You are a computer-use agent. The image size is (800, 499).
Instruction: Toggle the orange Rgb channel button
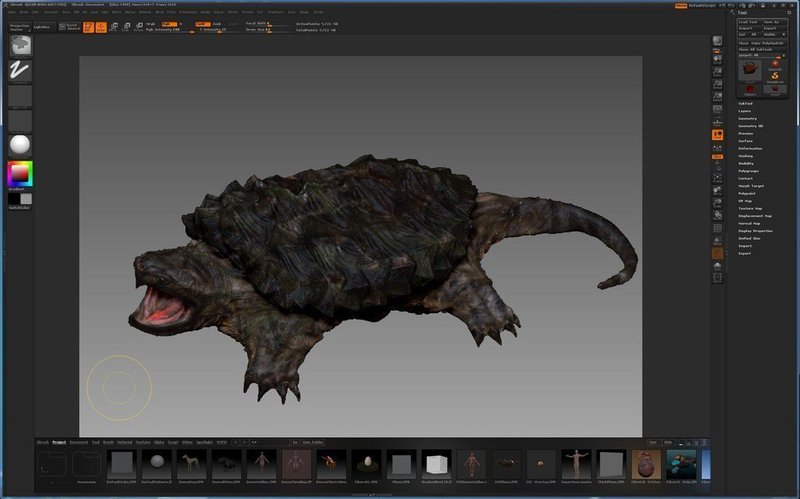(x=169, y=24)
